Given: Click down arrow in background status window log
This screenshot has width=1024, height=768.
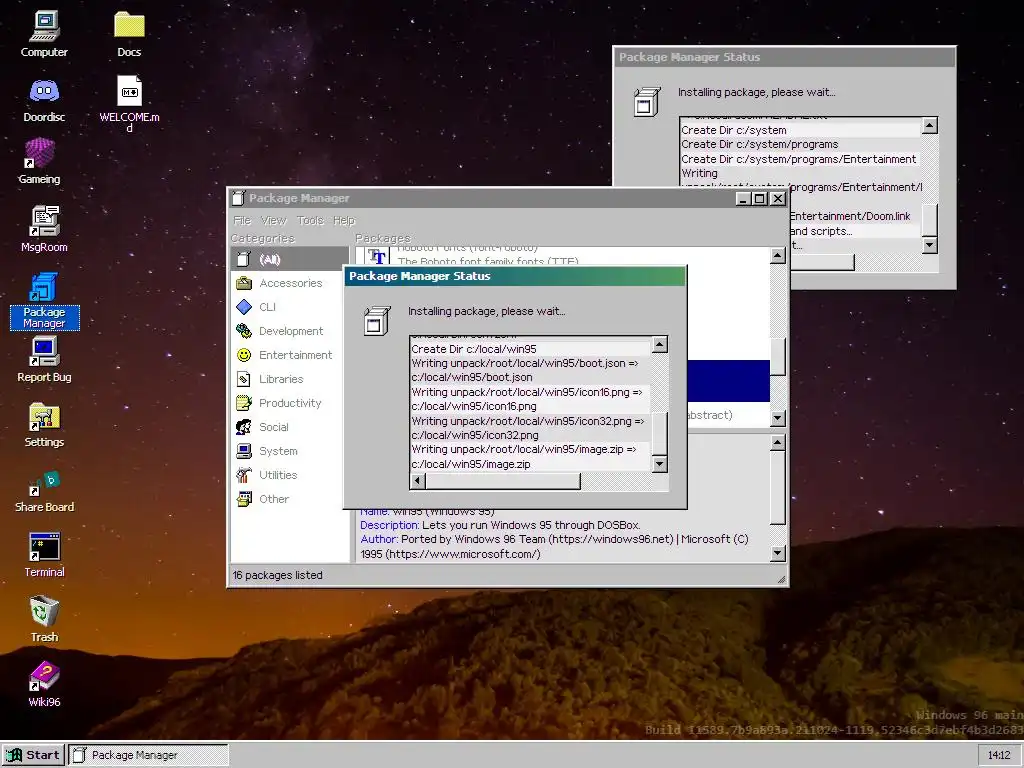Looking at the screenshot, I should [930, 245].
